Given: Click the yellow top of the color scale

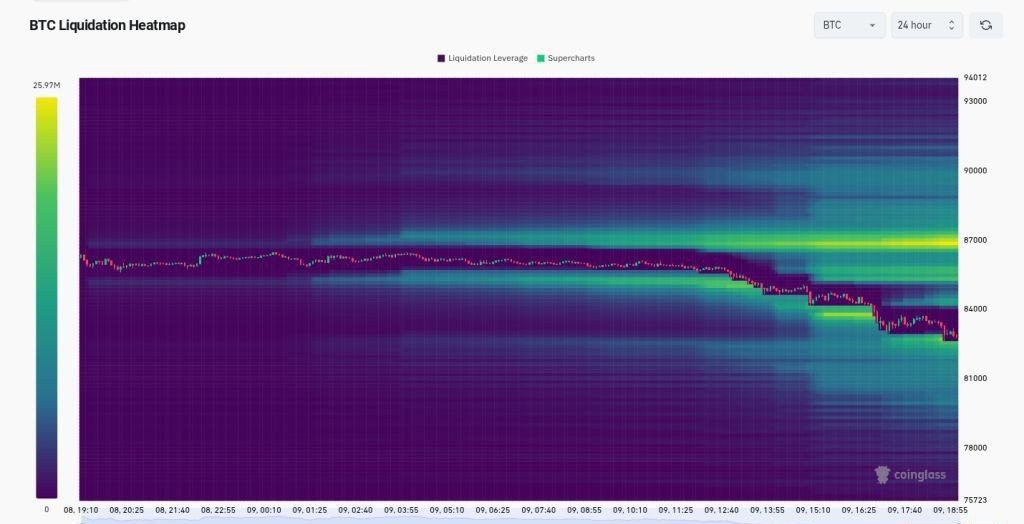Looking at the screenshot, I should pos(46,103).
